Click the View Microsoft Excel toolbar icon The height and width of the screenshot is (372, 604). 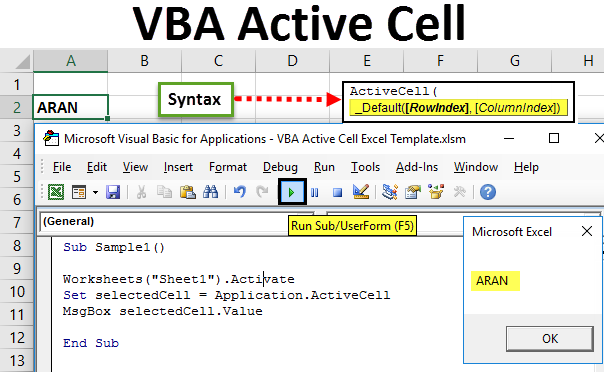pyautogui.click(x=56, y=192)
